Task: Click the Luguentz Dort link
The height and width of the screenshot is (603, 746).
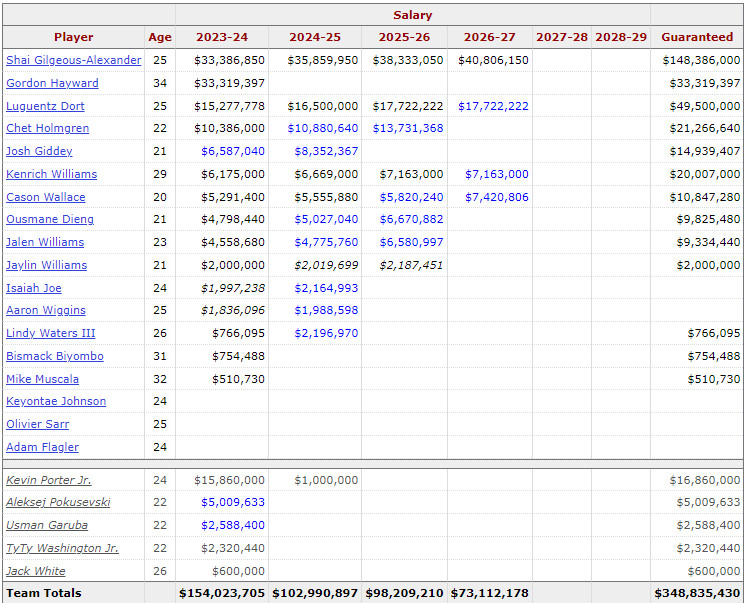Action: [45, 106]
